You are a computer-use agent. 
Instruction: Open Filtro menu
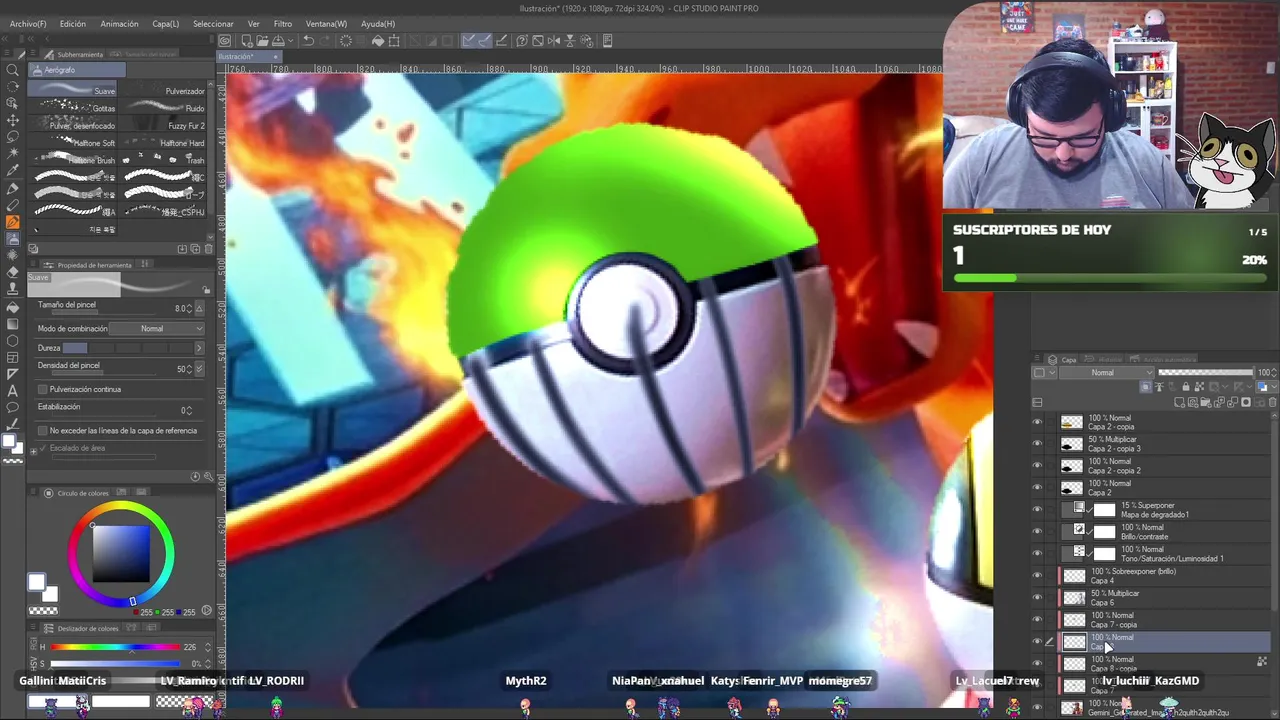(283, 23)
